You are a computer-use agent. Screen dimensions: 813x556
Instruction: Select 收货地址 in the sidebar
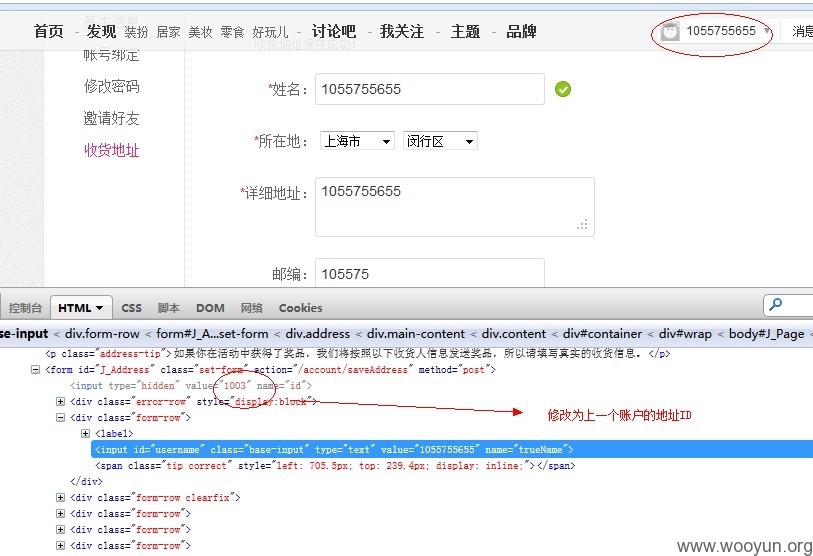[111, 150]
